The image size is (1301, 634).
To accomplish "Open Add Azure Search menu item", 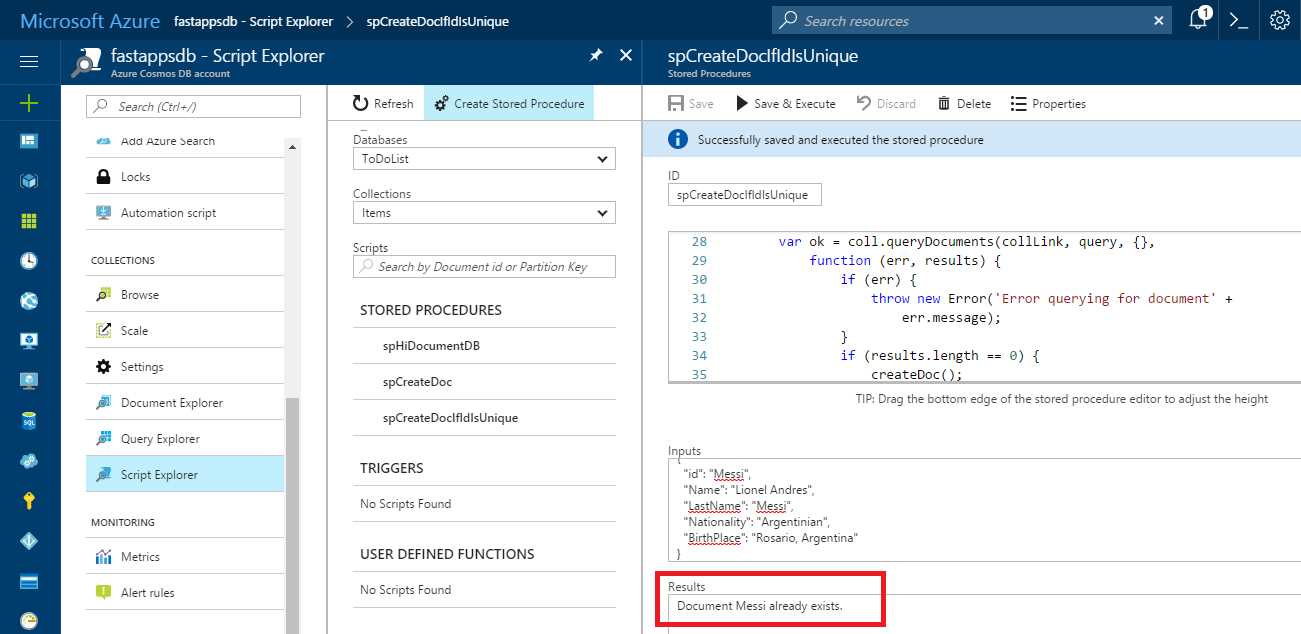I will [185, 143].
